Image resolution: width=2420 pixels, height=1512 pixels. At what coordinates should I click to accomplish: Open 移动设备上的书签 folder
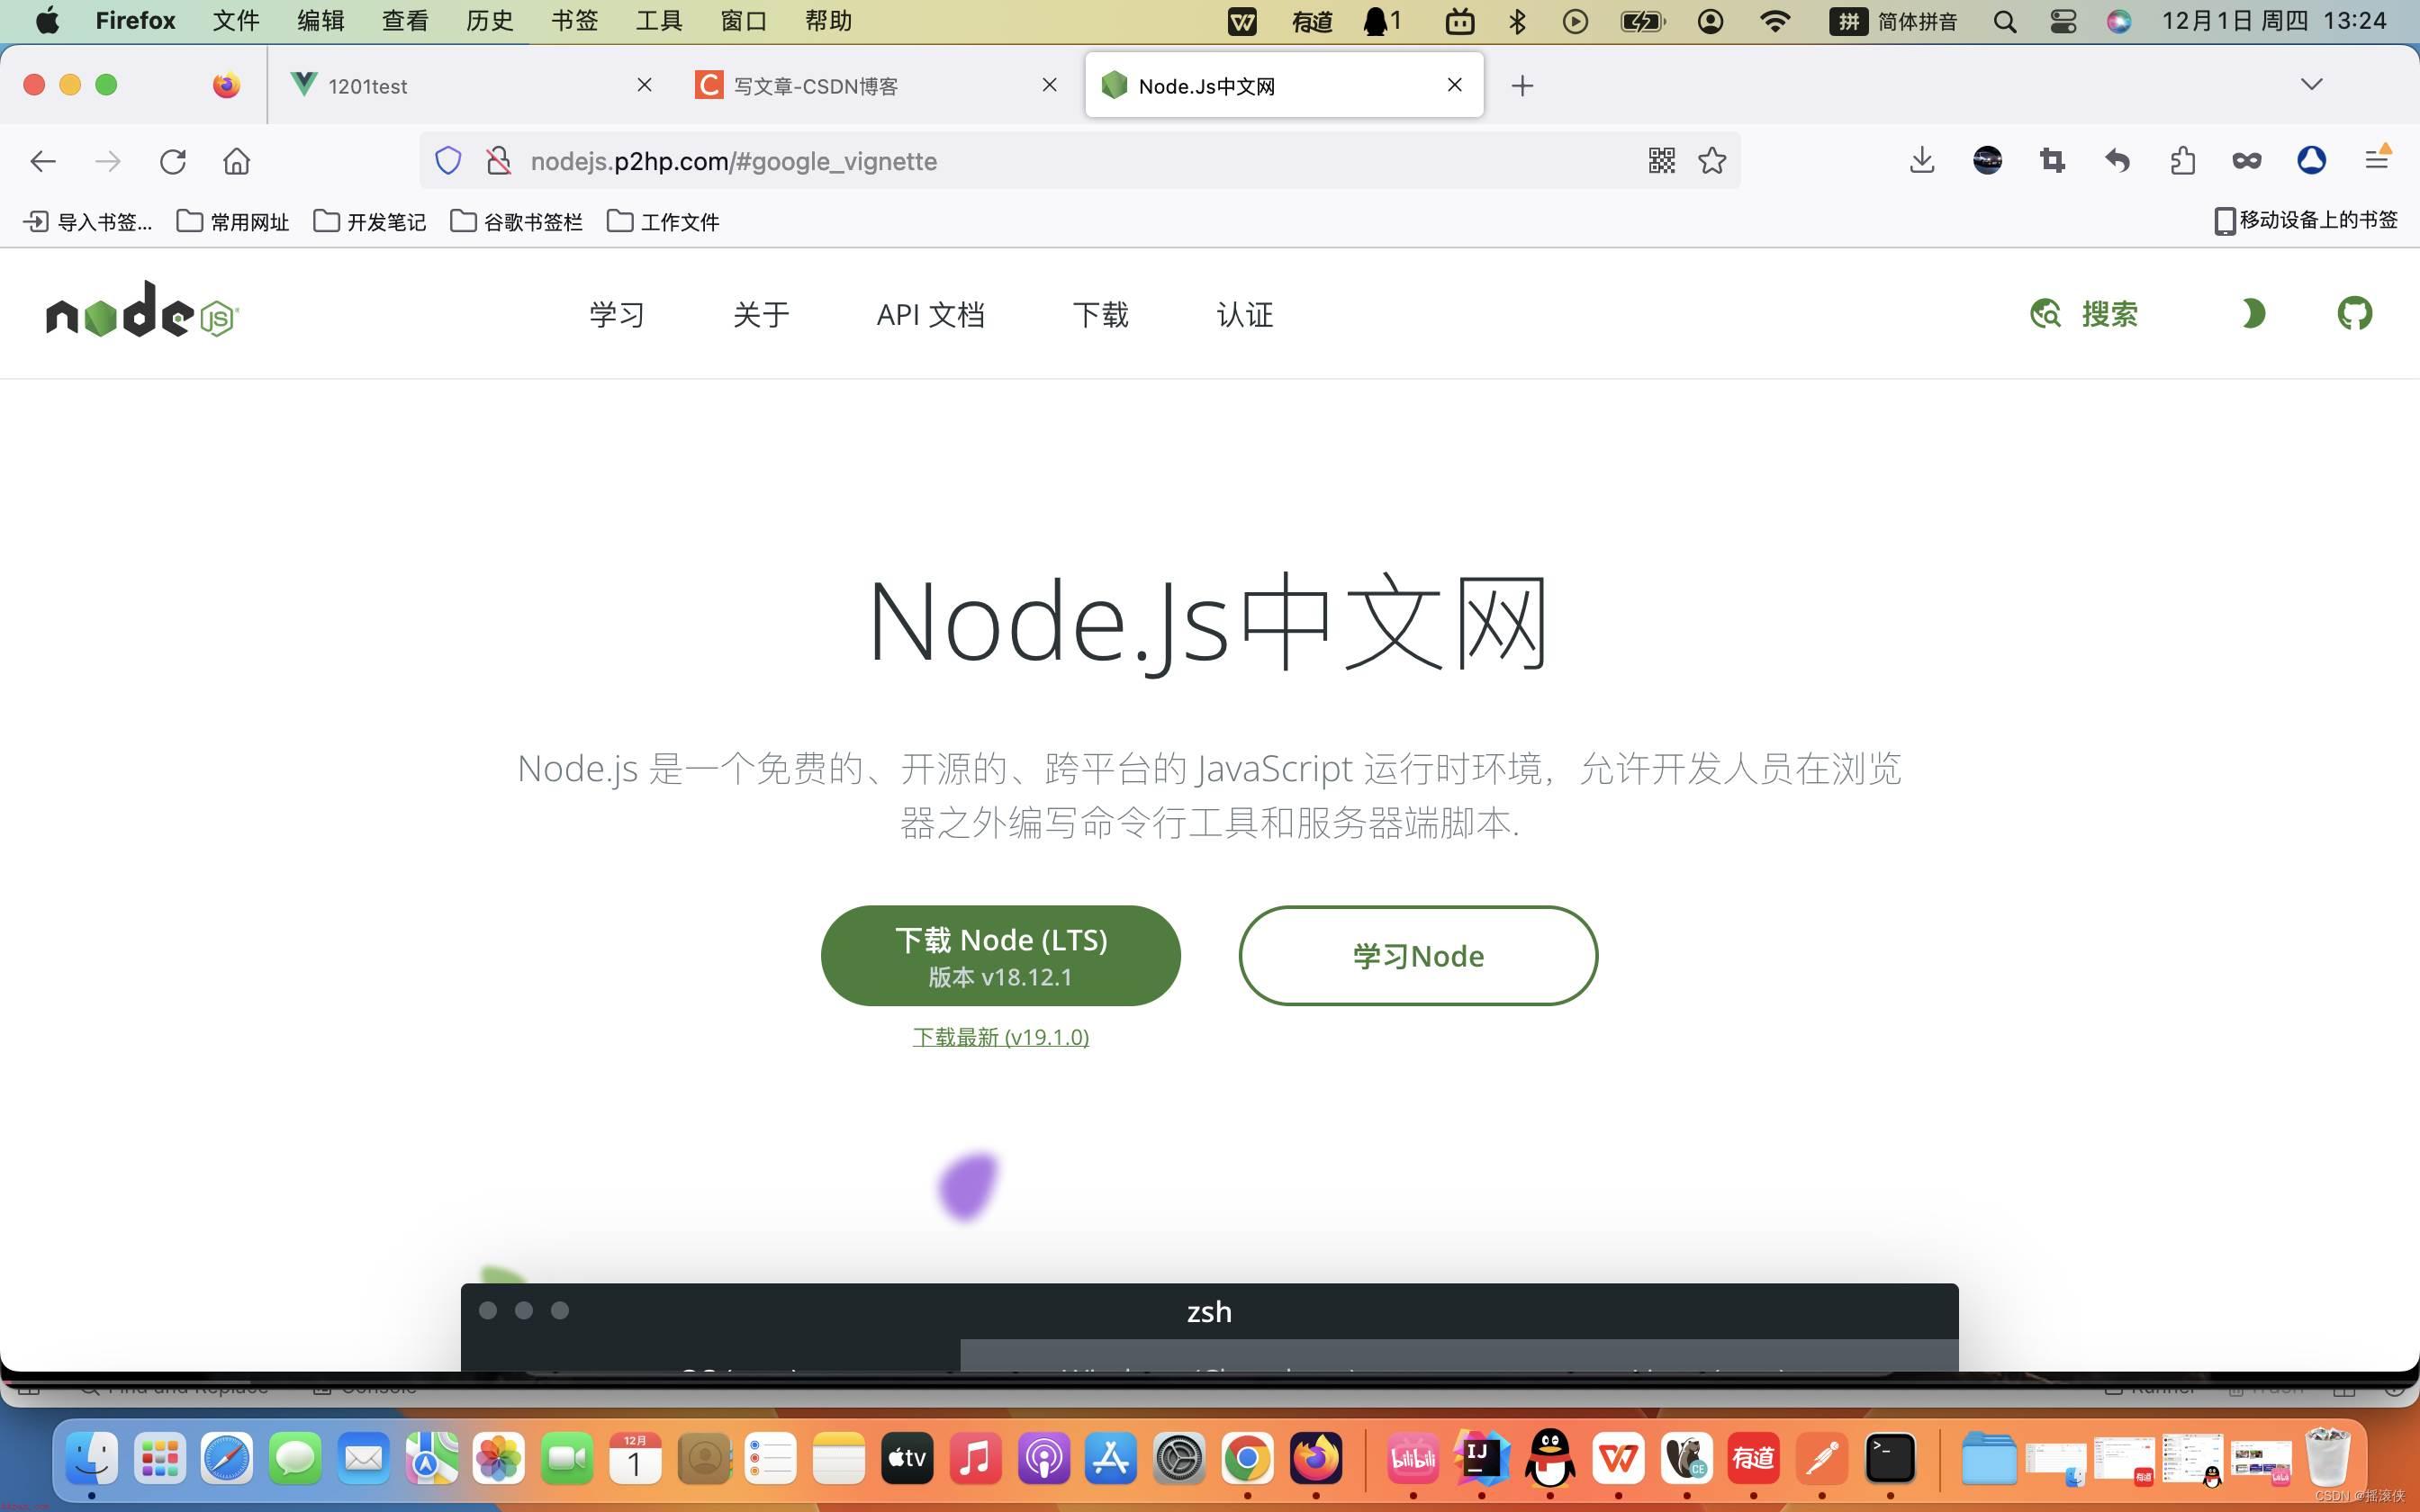[x=2306, y=220]
